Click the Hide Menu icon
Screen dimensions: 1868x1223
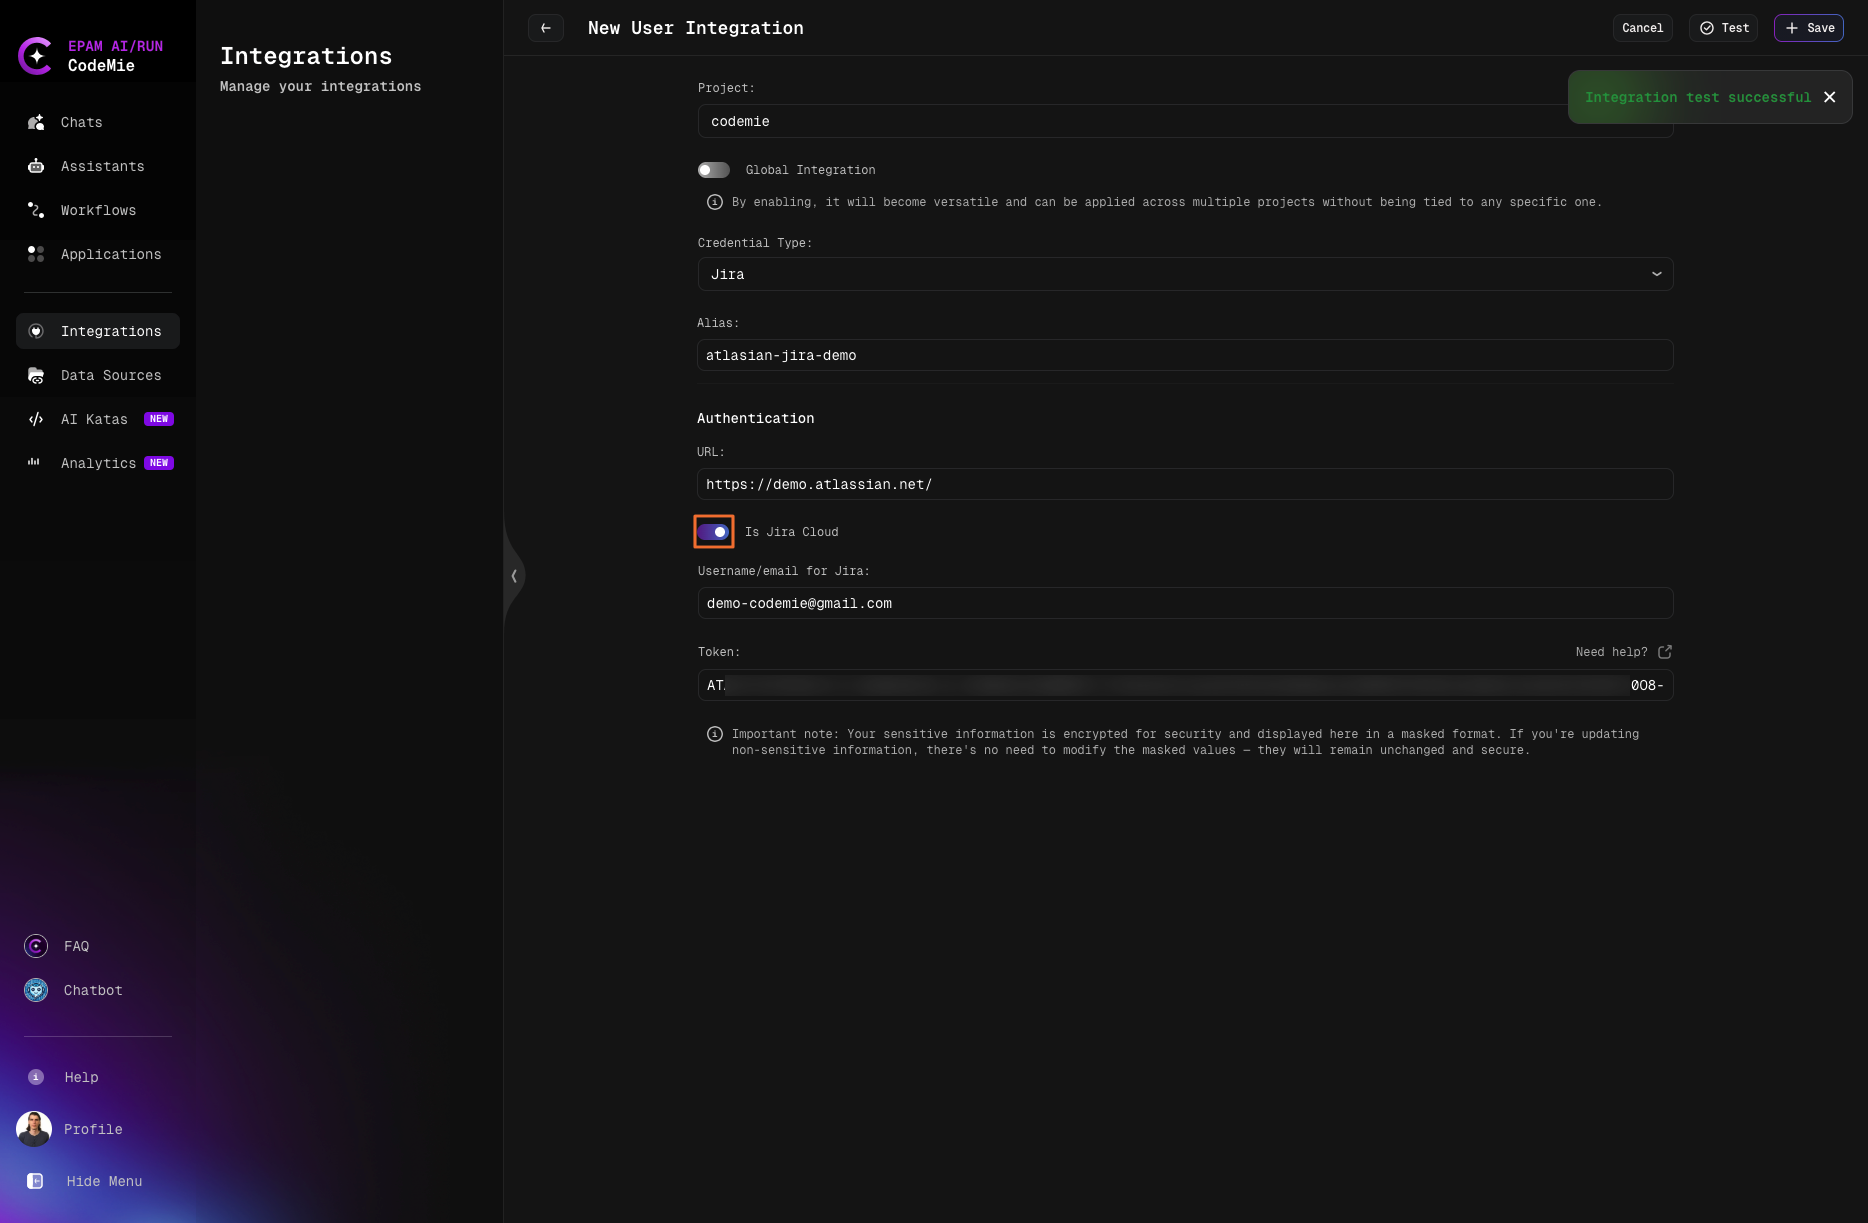click(36, 1181)
